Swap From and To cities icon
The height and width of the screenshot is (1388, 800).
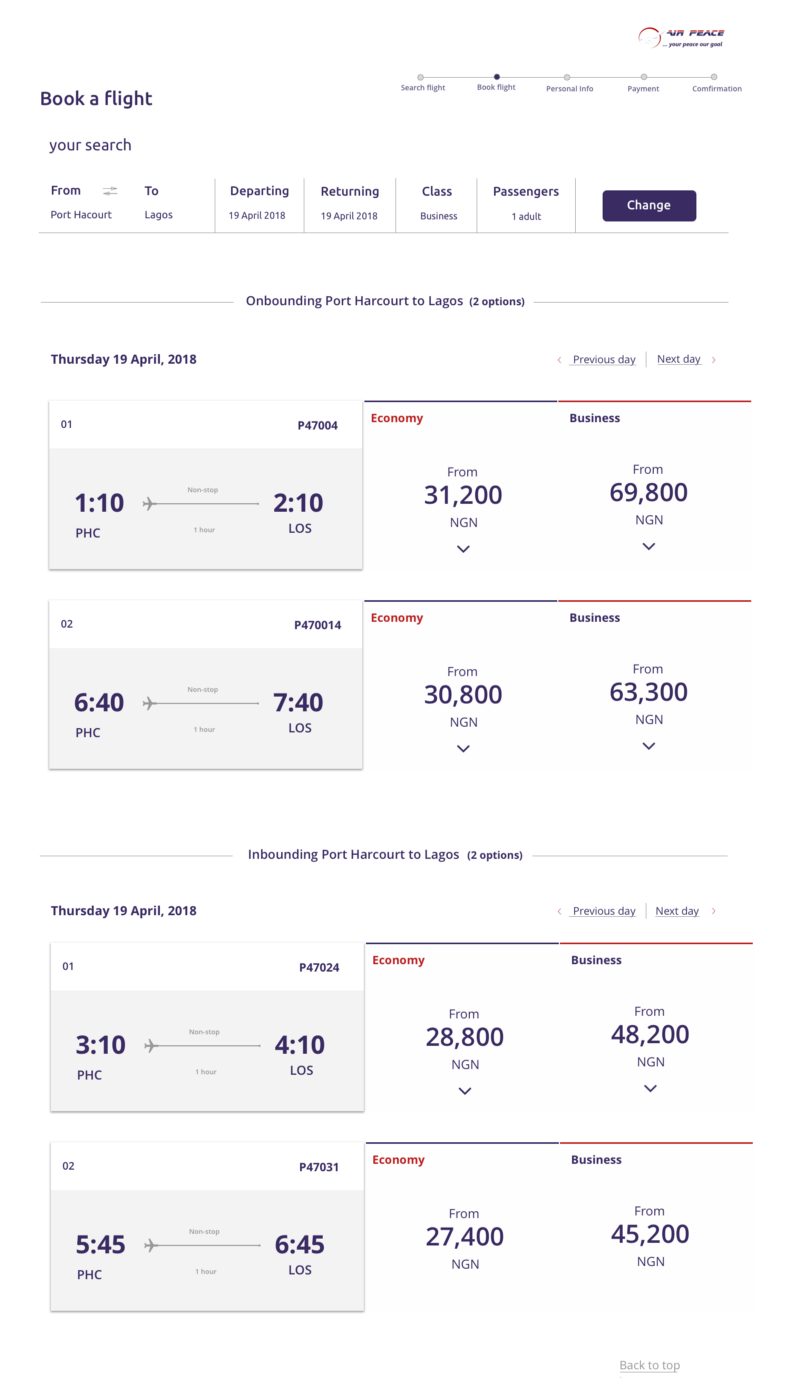110,191
